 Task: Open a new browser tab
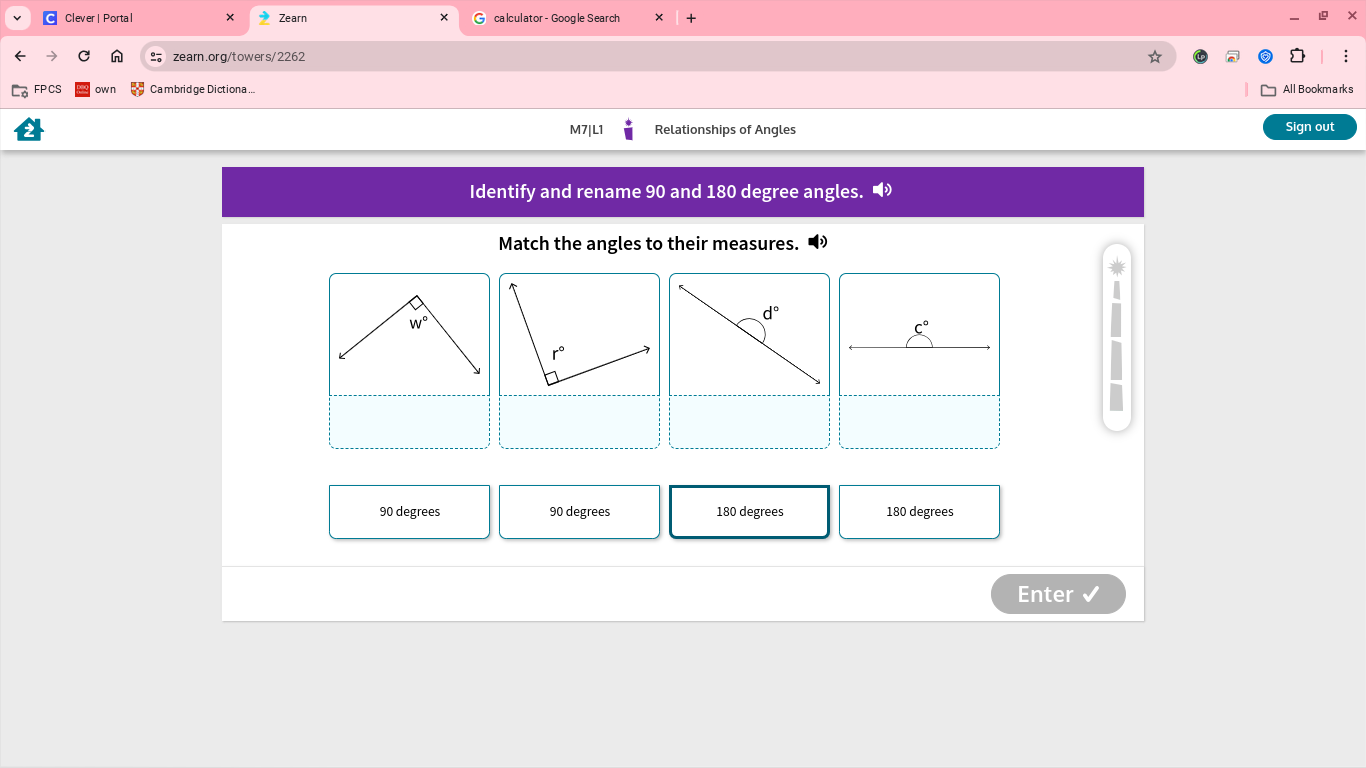691,18
